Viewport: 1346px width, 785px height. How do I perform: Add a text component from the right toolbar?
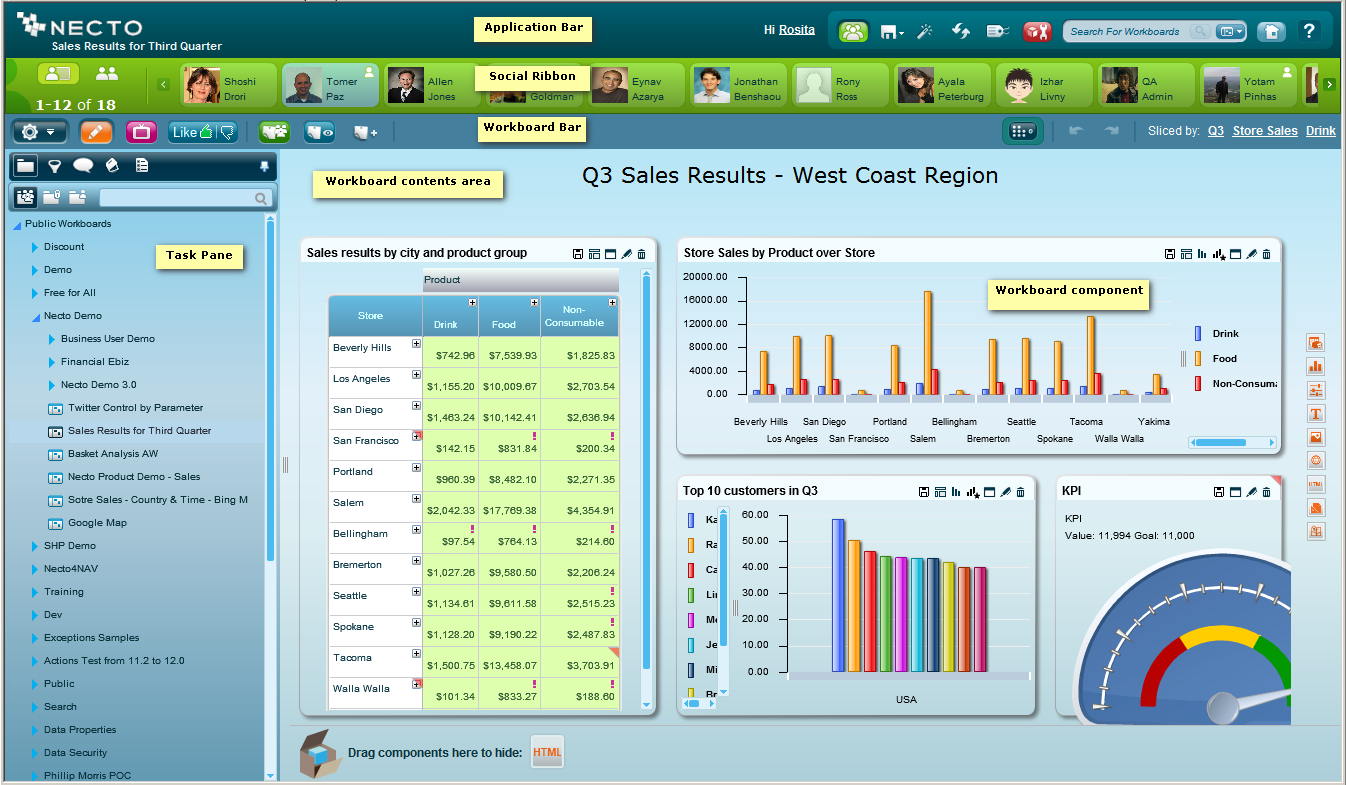(x=1316, y=414)
